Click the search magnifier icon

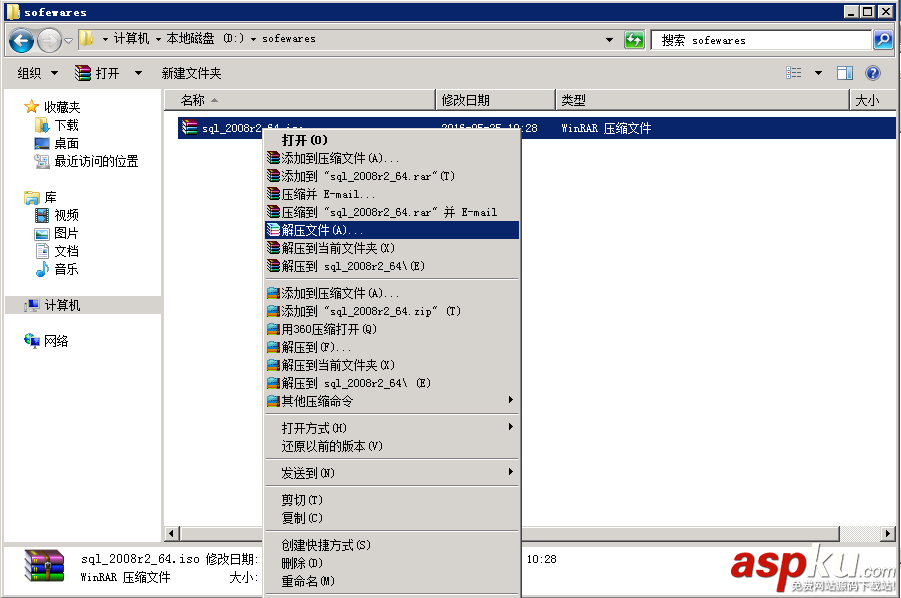883,40
